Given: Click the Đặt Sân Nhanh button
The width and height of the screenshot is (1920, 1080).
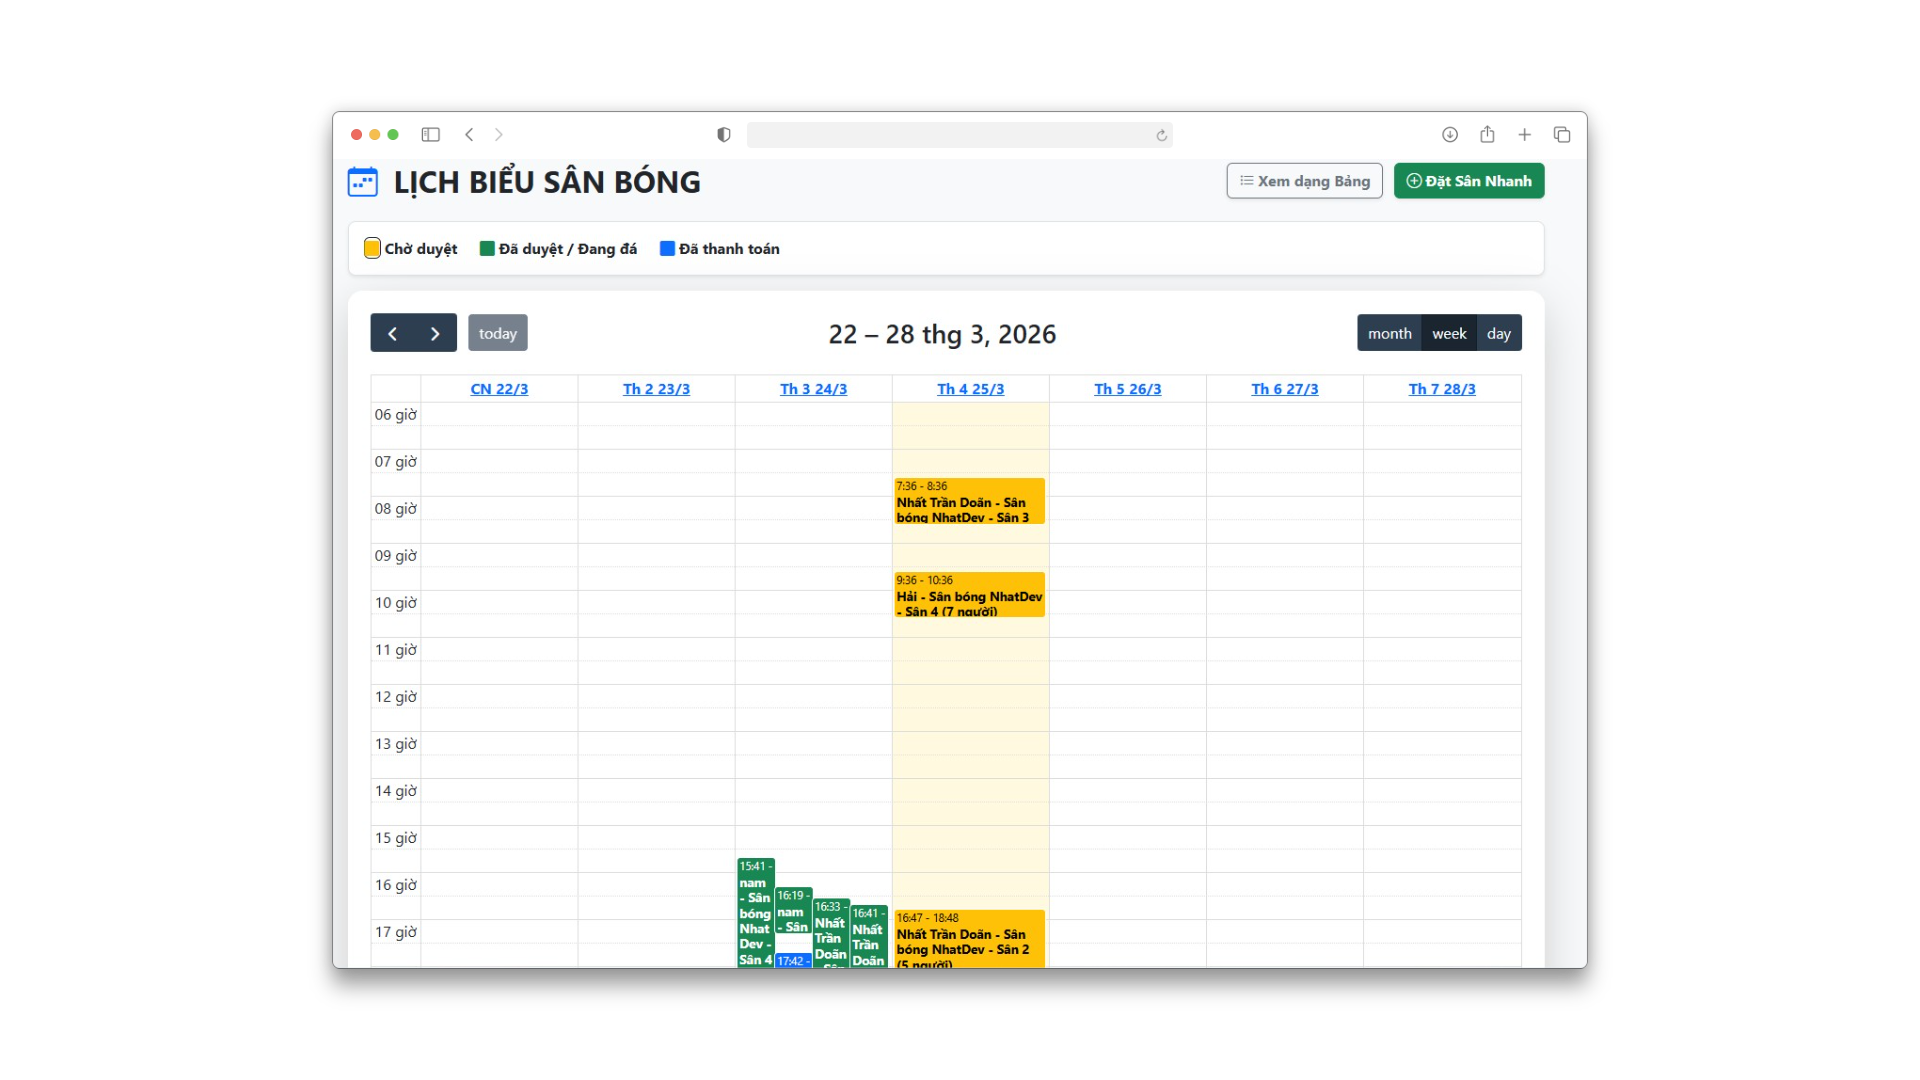Looking at the screenshot, I should click(x=1468, y=181).
